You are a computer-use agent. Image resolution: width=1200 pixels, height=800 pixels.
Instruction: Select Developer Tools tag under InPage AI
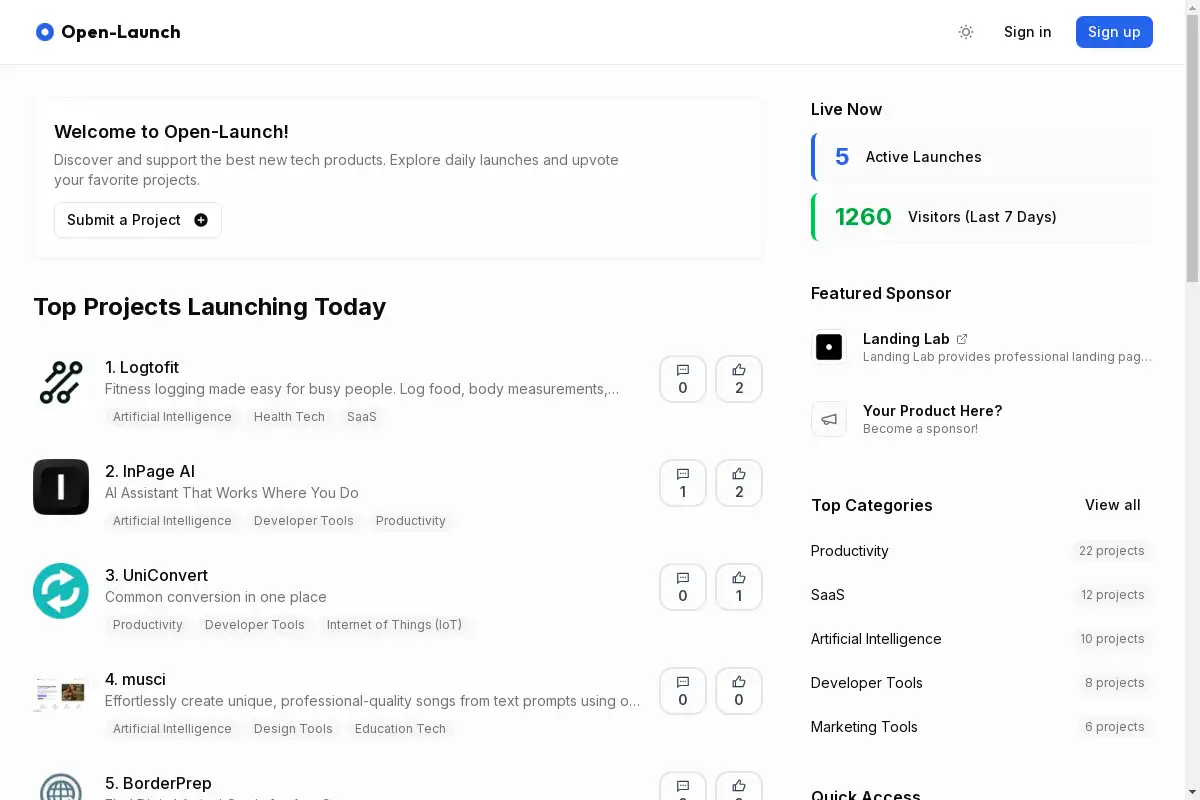click(x=304, y=521)
